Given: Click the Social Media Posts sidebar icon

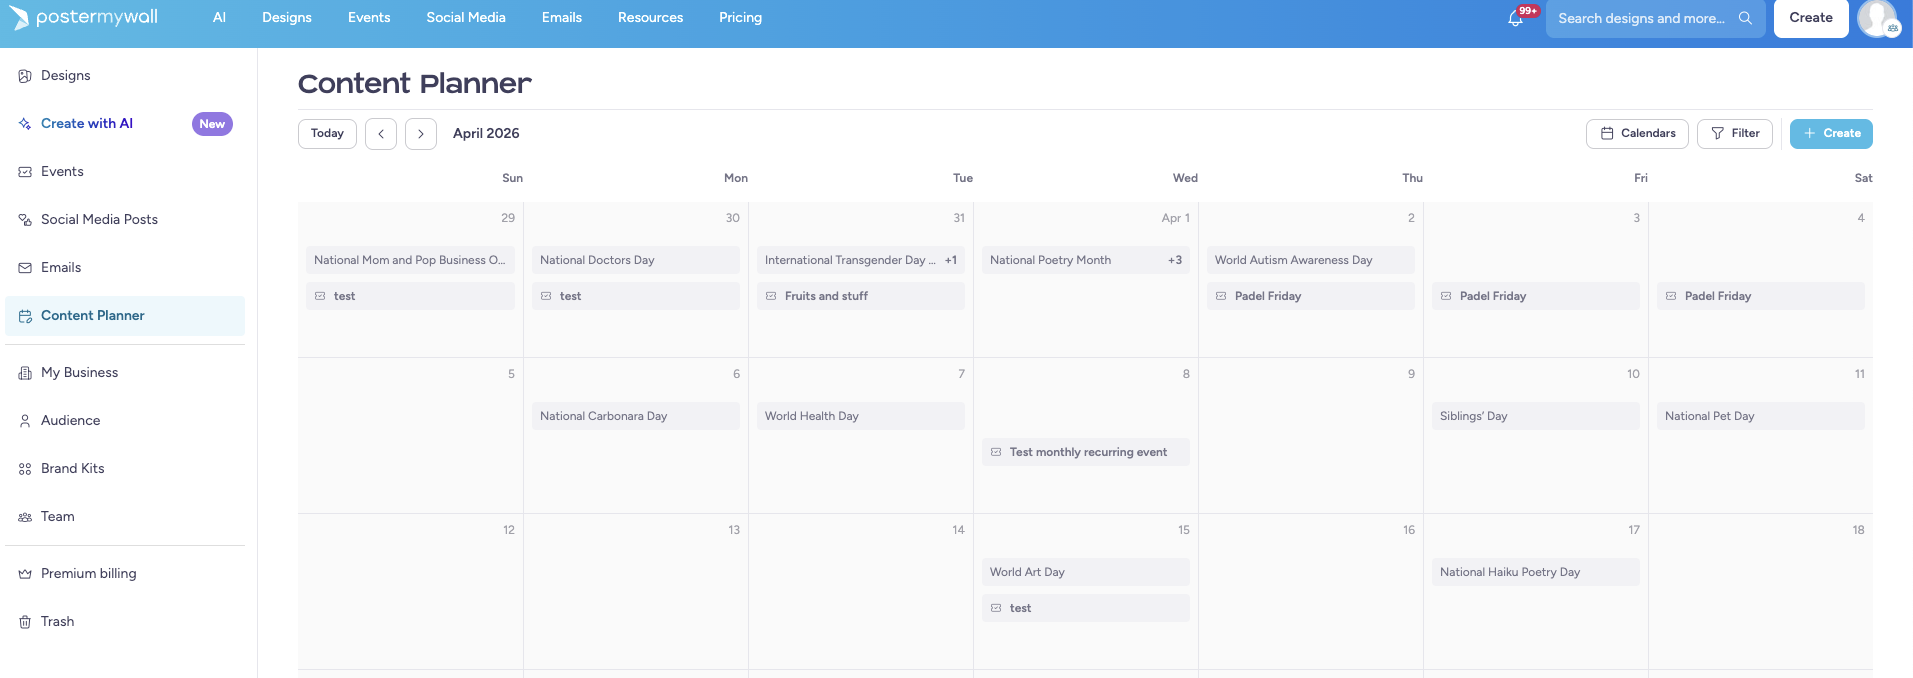Looking at the screenshot, I should click(x=25, y=220).
